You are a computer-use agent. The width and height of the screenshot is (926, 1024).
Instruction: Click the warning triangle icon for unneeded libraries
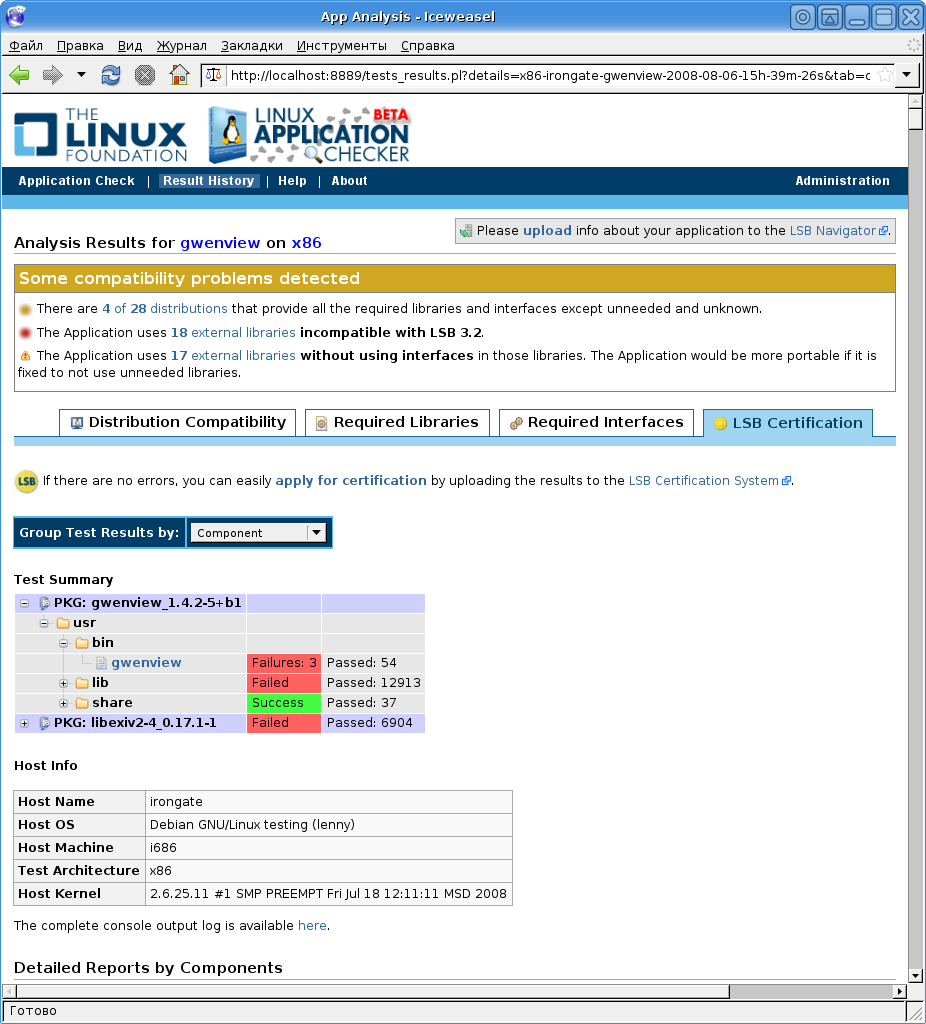25,356
